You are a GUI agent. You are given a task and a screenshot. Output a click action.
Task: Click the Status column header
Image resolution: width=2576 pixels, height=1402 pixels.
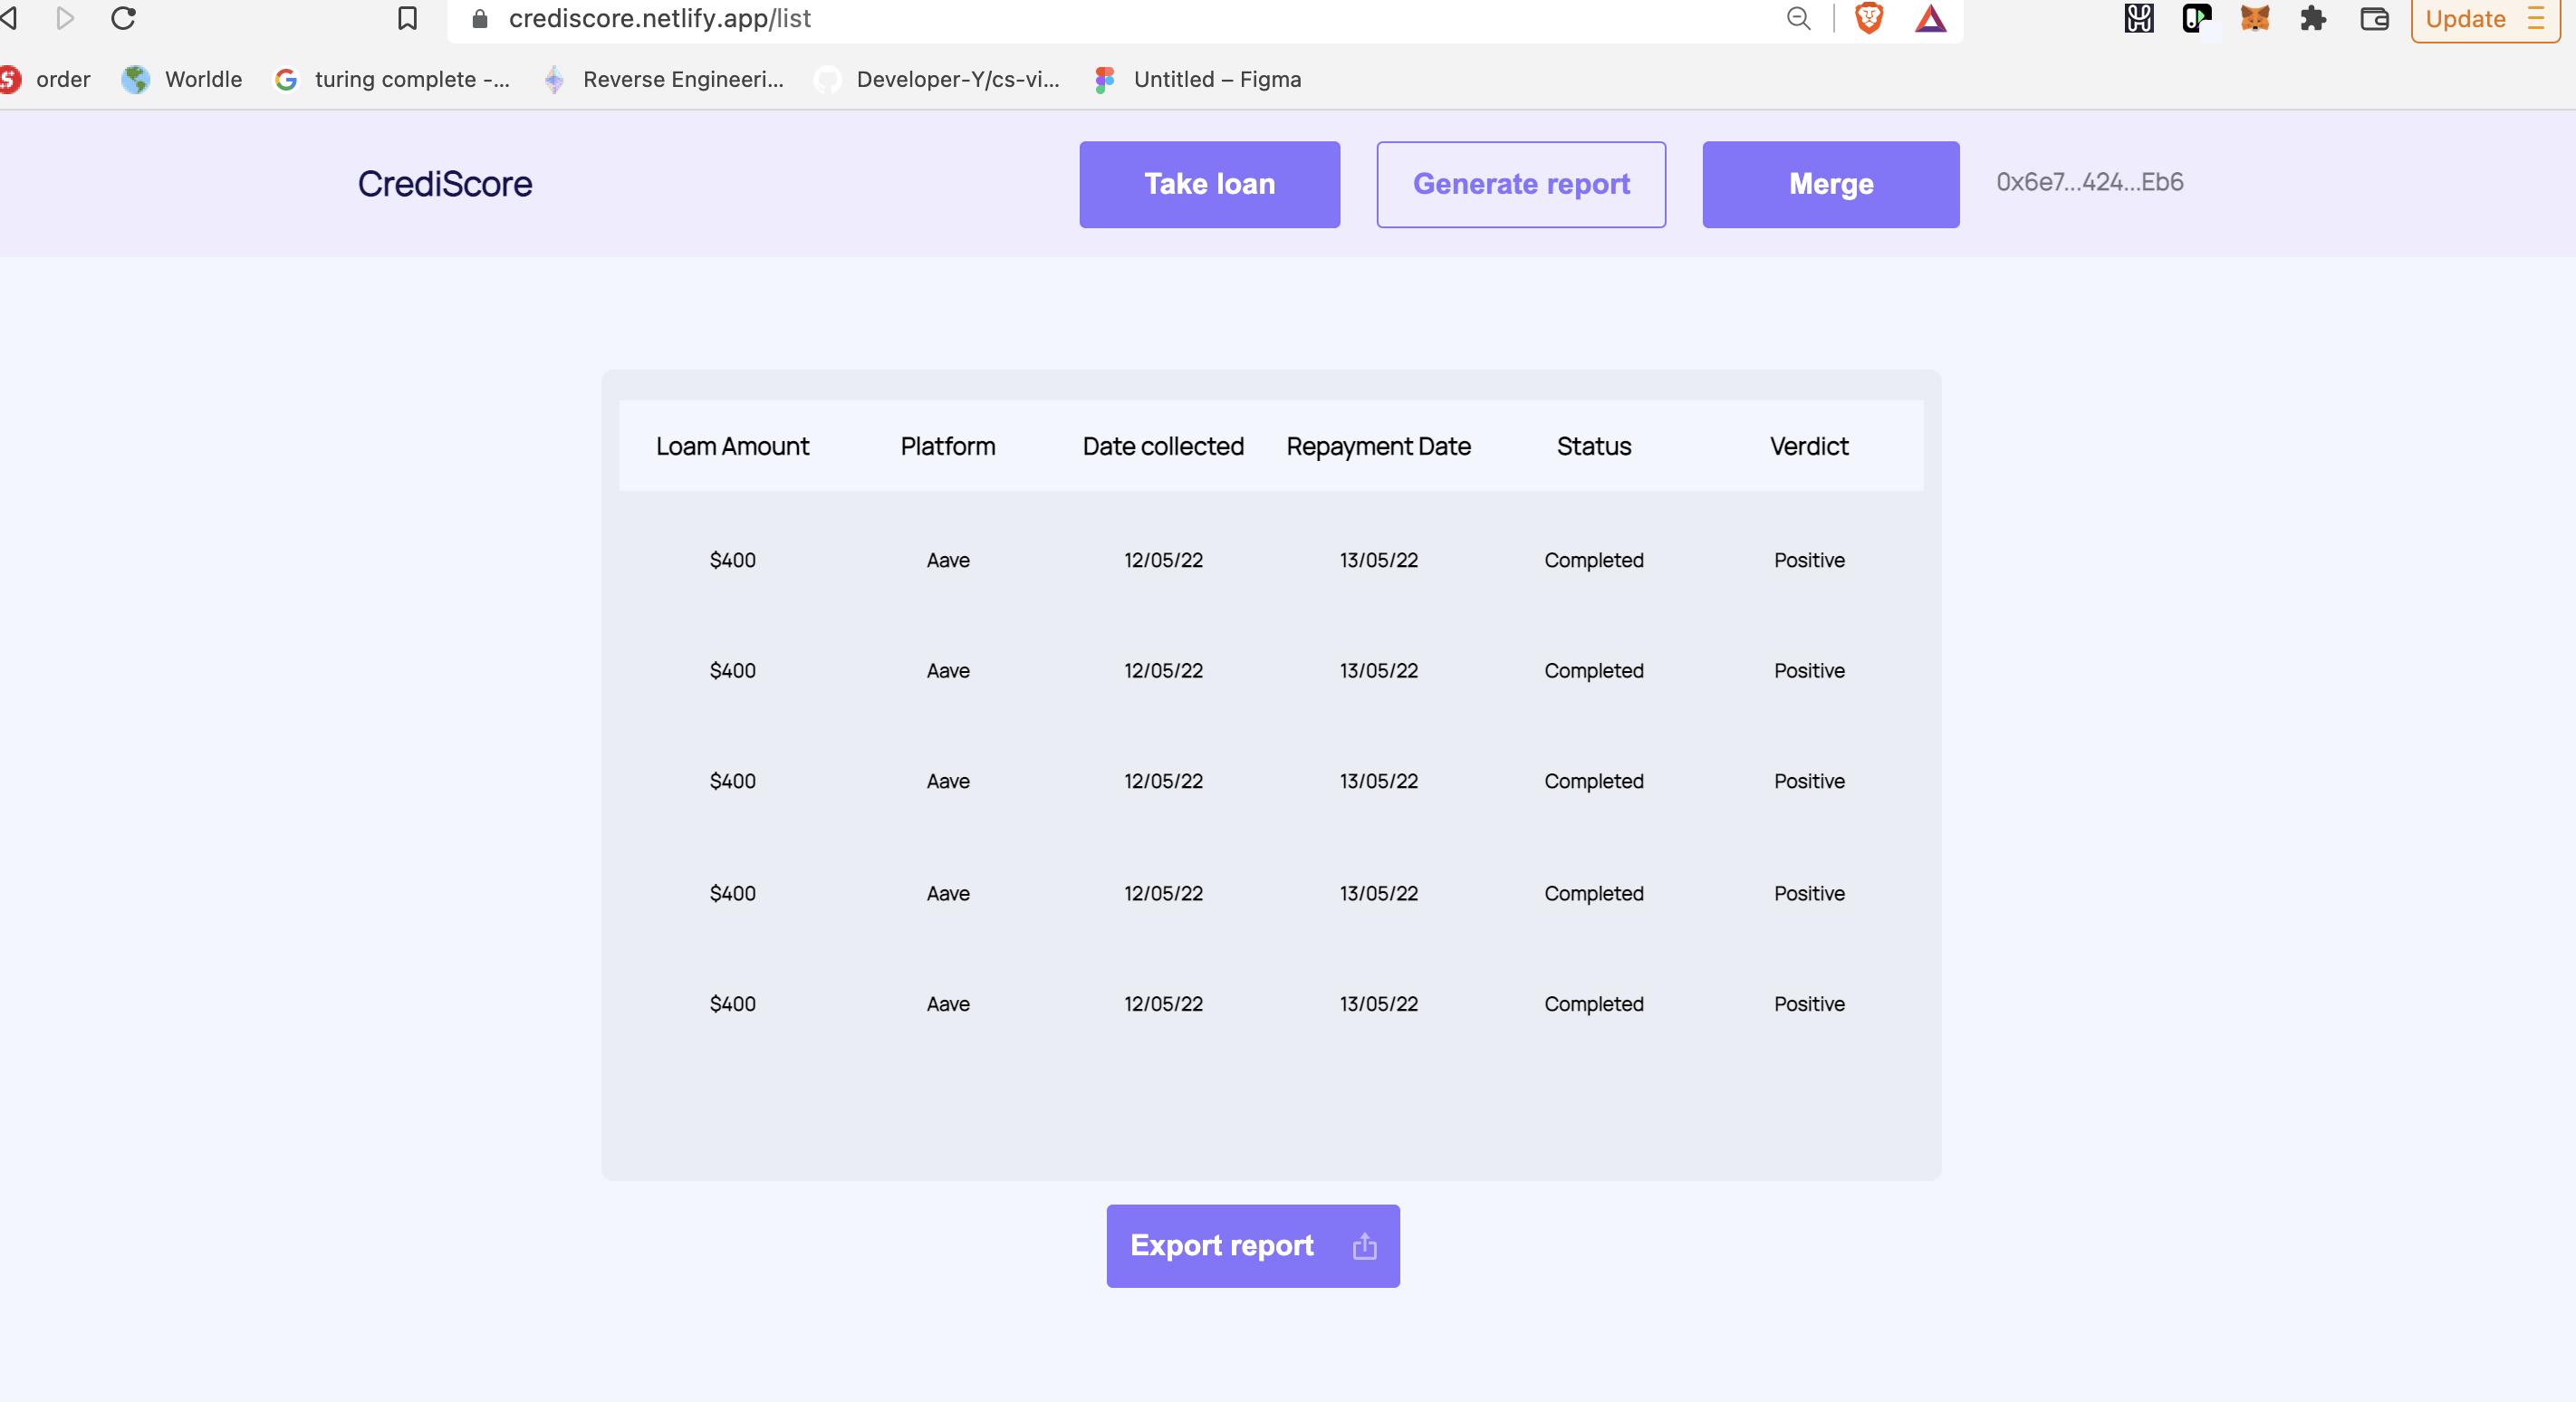click(1593, 446)
